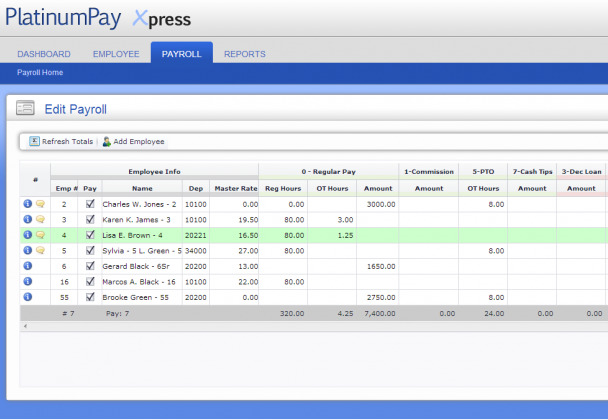Screen dimensions: 608x420
Task: Toggle Pay checkbox for Marcos A. Black
Action: (x=90, y=282)
